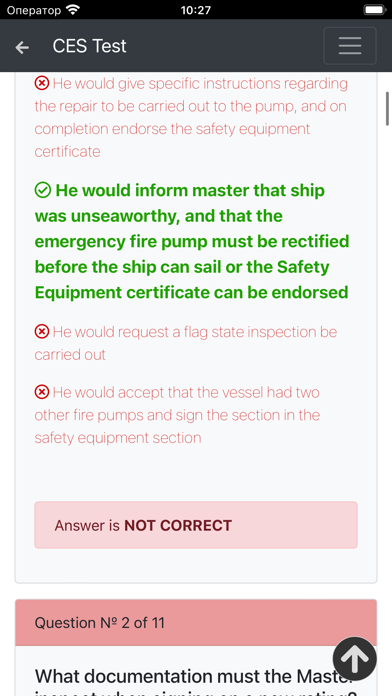Image resolution: width=392 pixels, height=696 pixels.
Task: Tap the battery indicator in status bar
Action: coord(375,9)
